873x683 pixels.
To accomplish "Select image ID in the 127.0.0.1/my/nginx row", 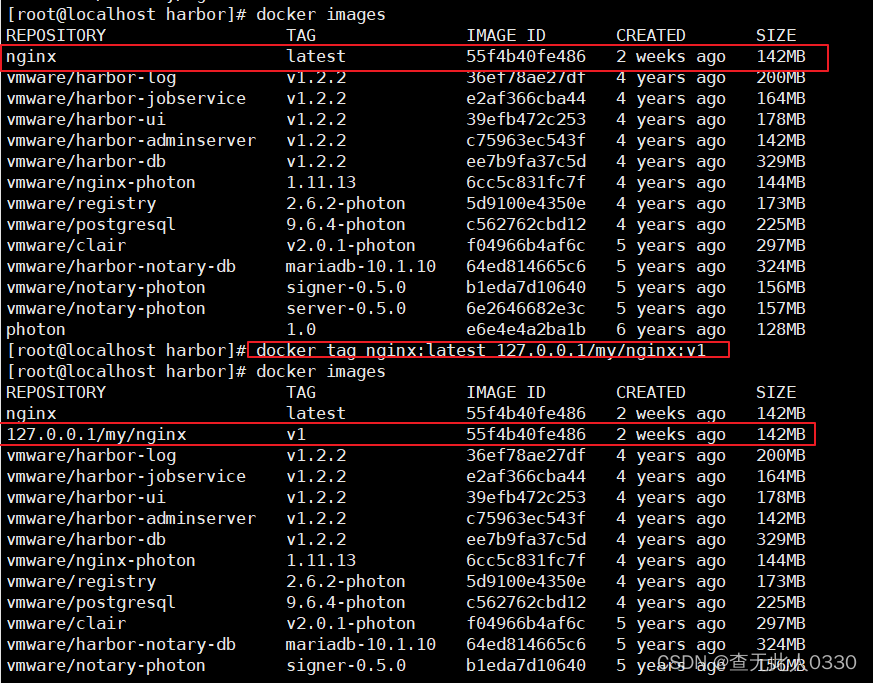I will (x=526, y=434).
